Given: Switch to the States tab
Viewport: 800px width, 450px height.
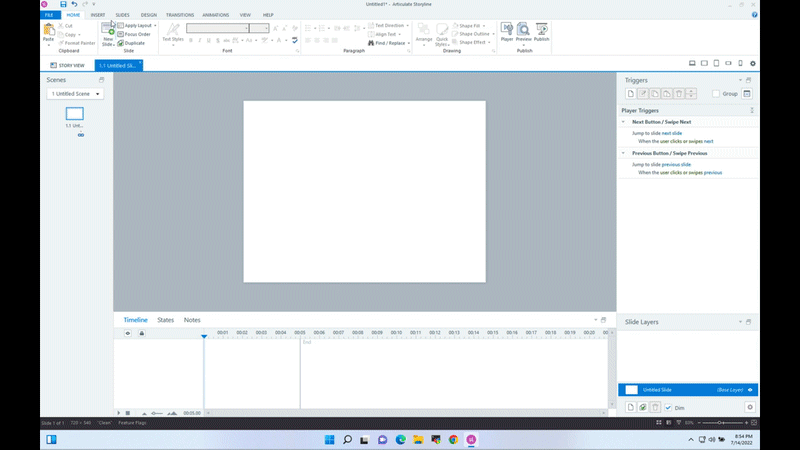Looking at the screenshot, I should click(165, 320).
